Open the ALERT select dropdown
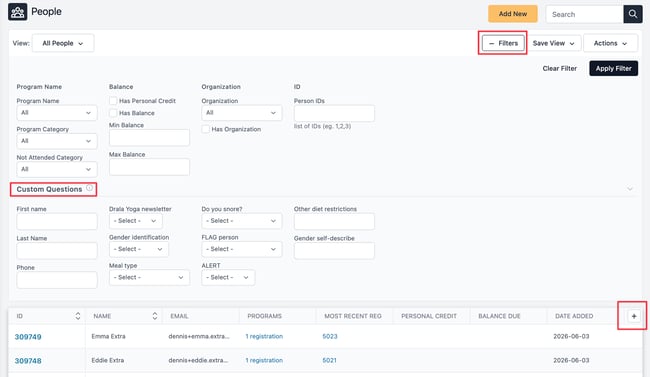650x377 pixels. 228,277
